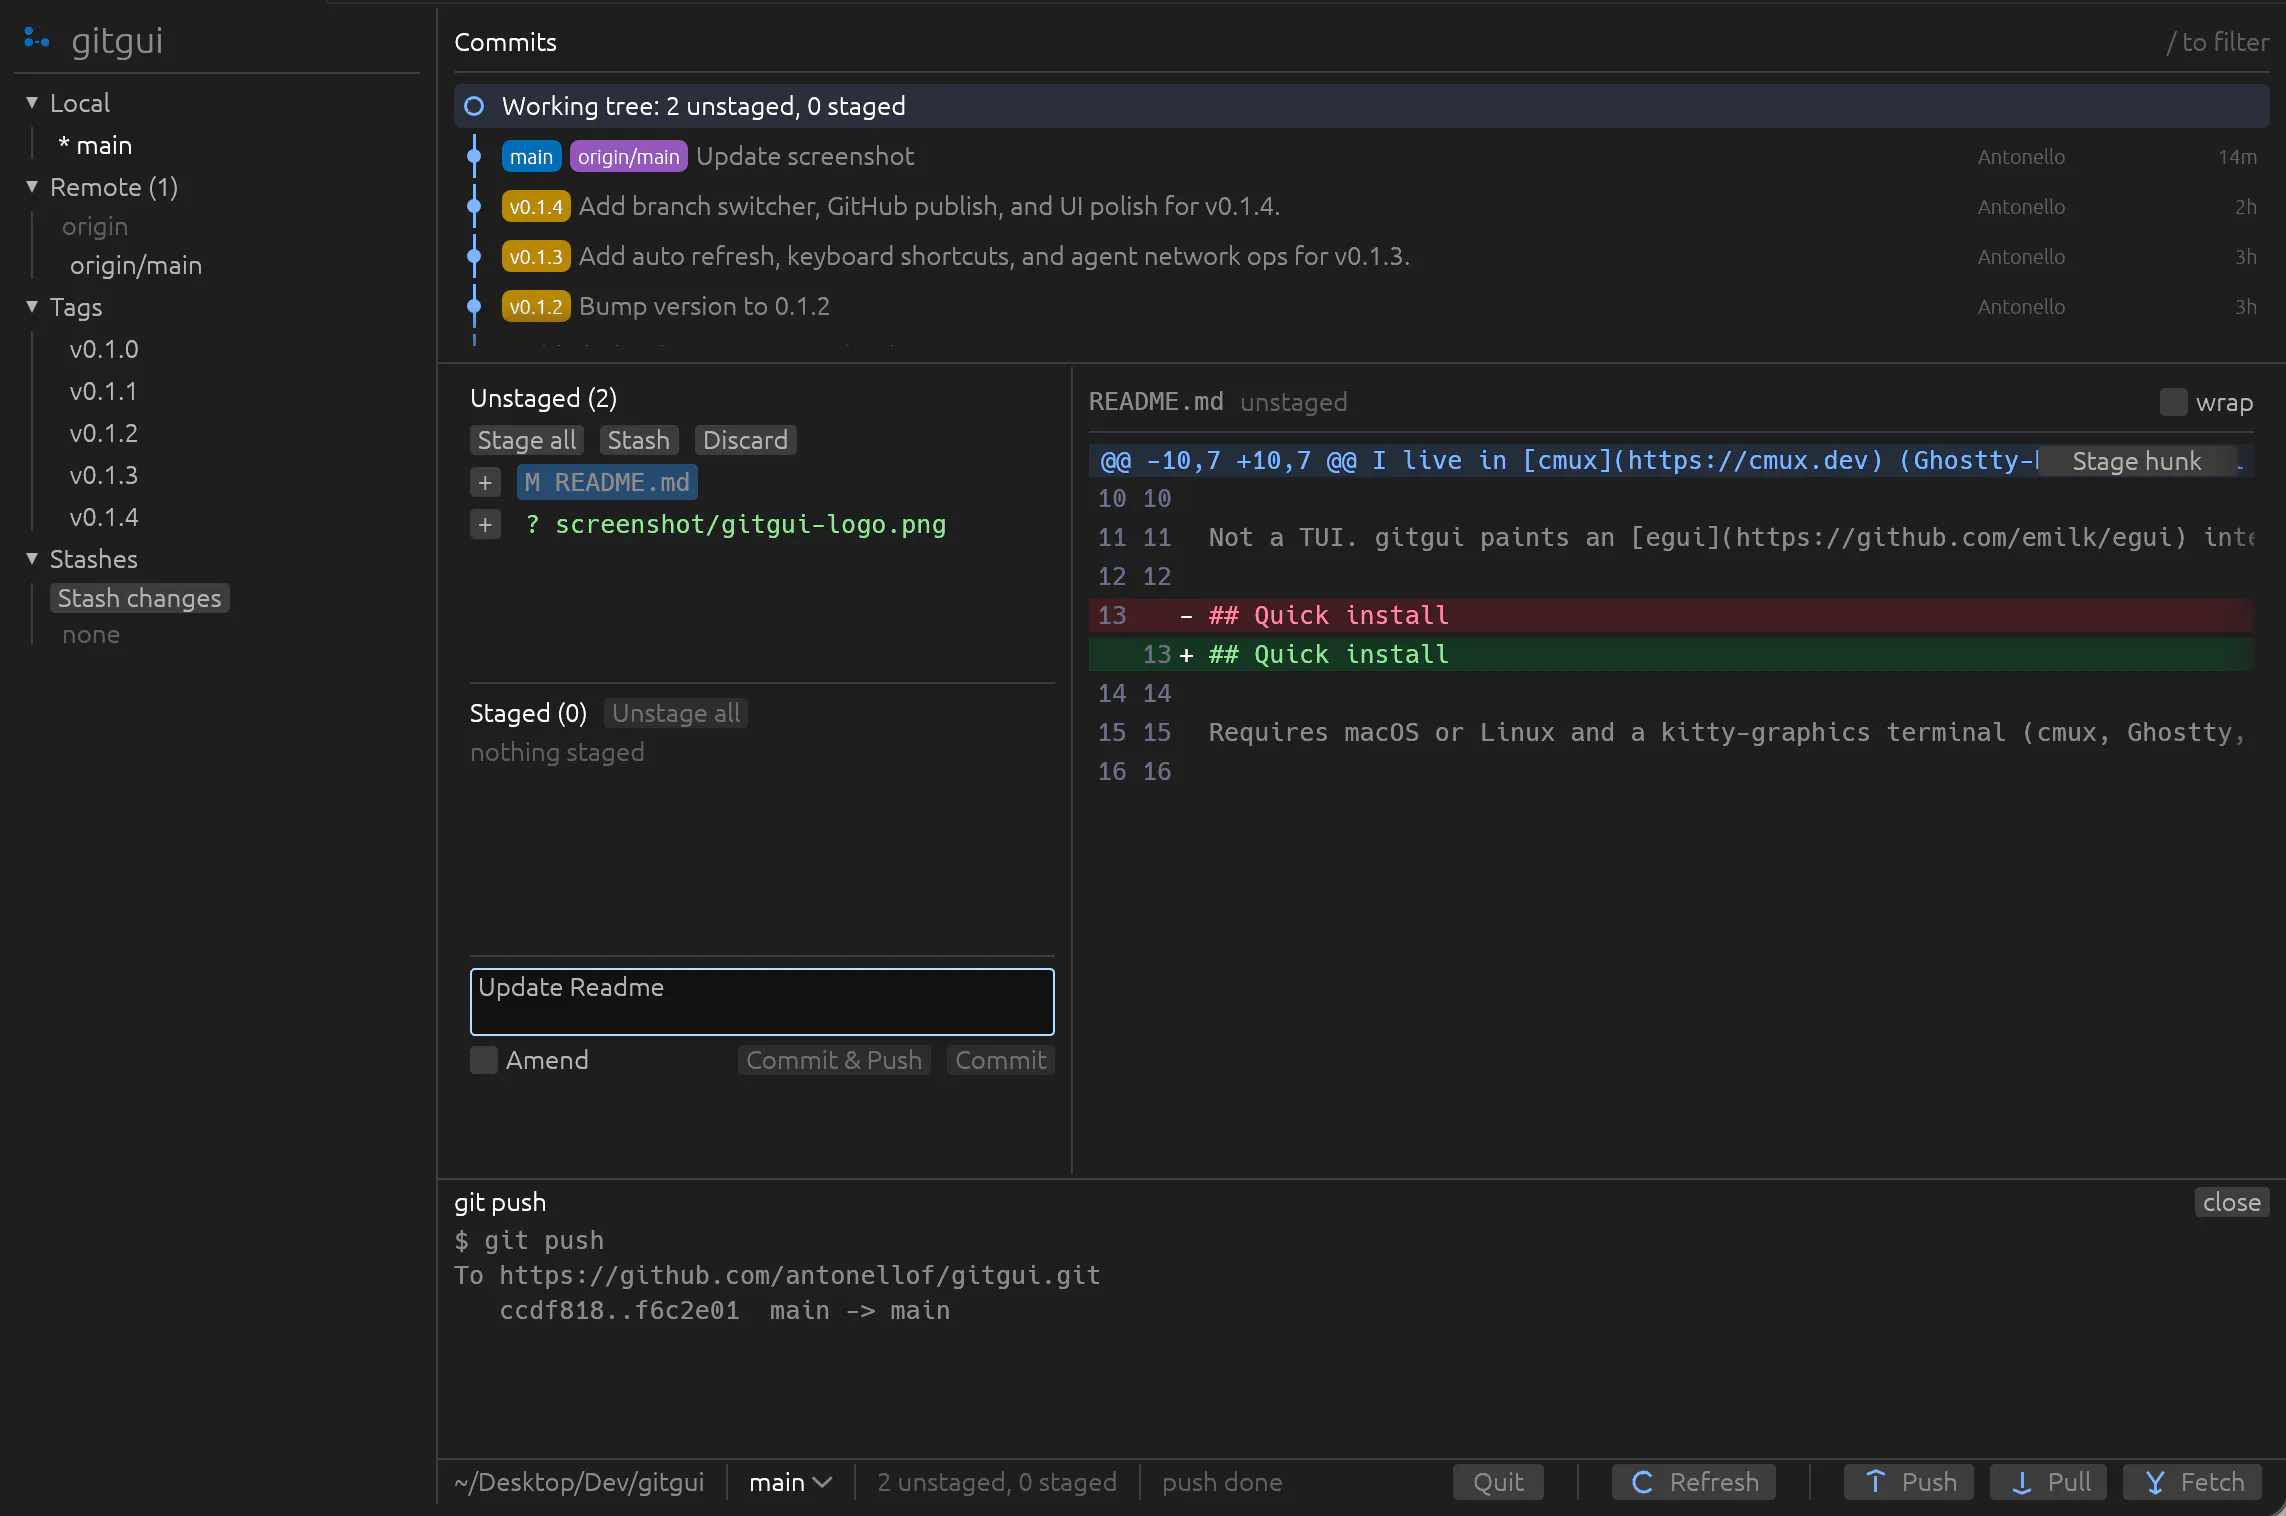
Task: Click the Stash button under Unstaged
Action: pos(639,440)
